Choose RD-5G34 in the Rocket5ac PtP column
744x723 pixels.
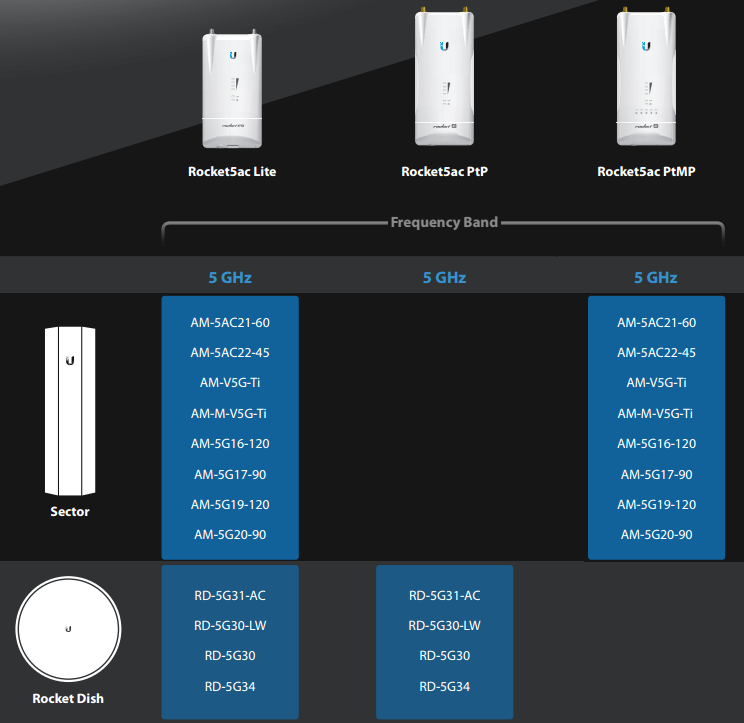(x=445, y=686)
